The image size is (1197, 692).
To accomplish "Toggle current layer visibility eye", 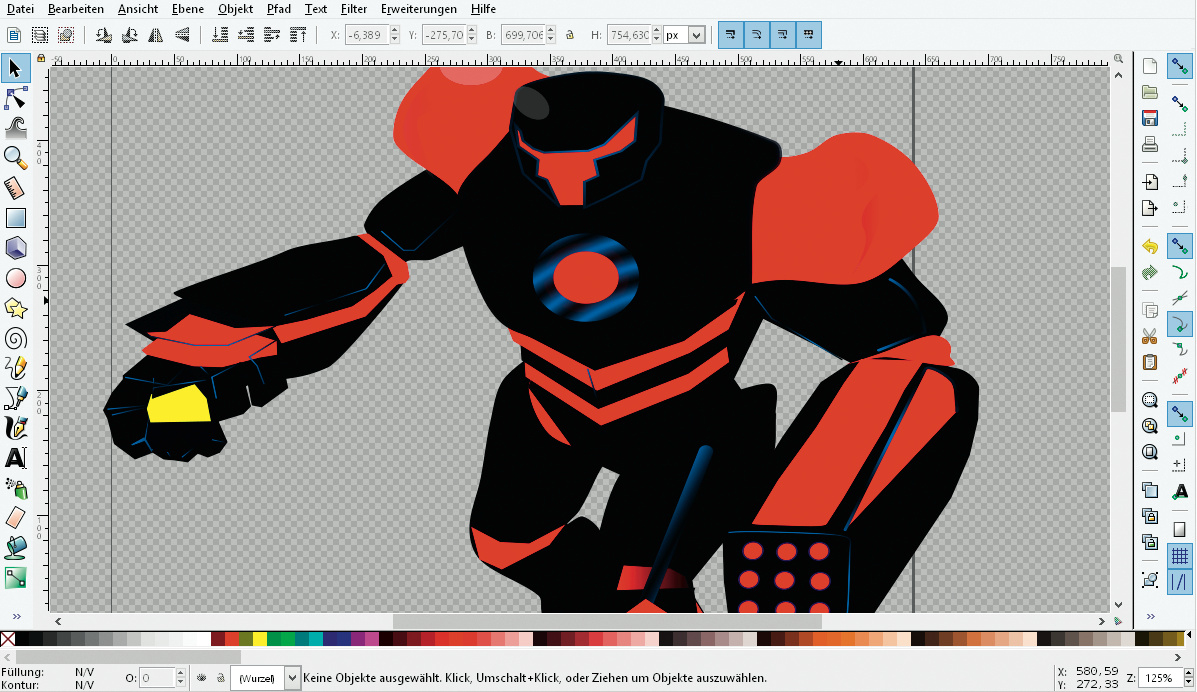I will (201, 678).
